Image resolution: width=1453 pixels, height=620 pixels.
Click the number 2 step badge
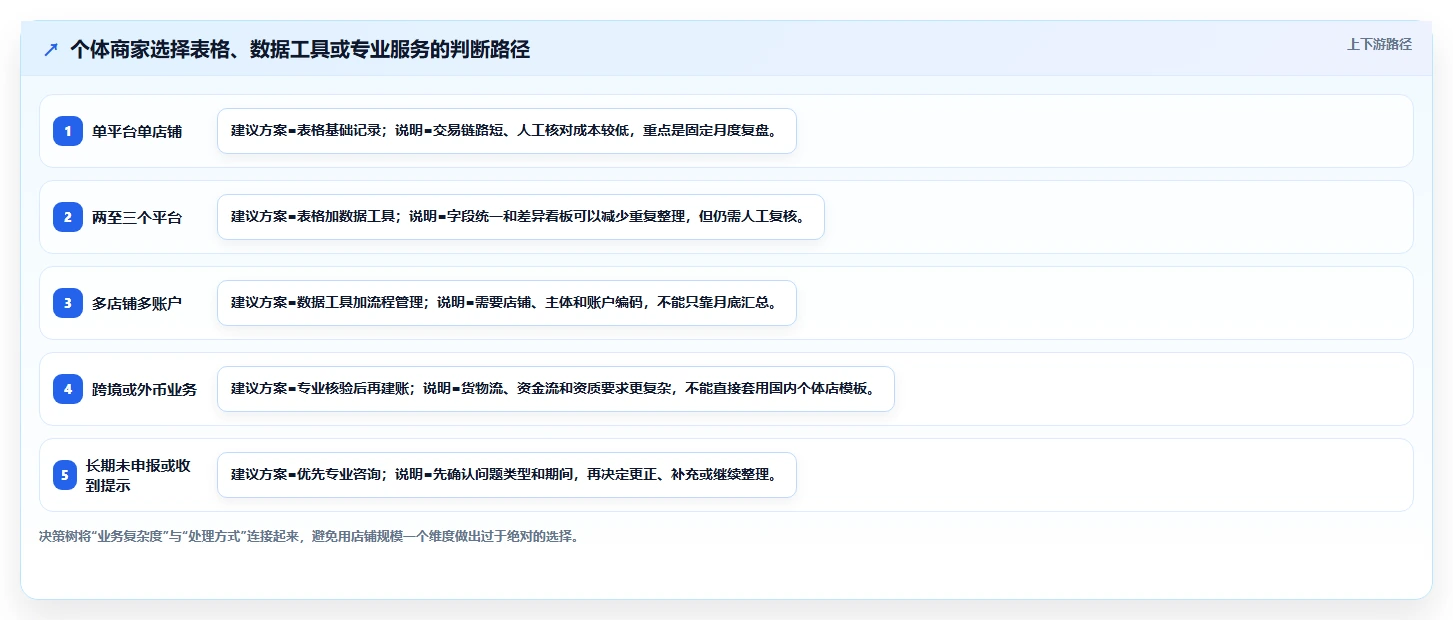pyautogui.click(x=68, y=217)
